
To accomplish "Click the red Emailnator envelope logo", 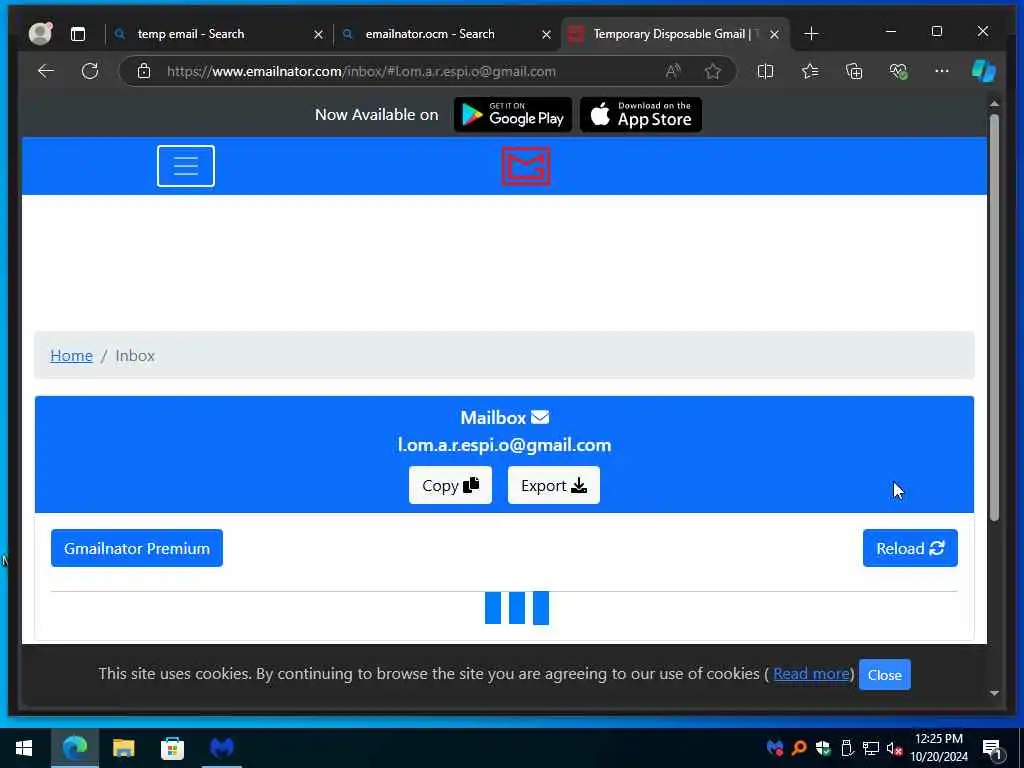I will pos(526,167).
